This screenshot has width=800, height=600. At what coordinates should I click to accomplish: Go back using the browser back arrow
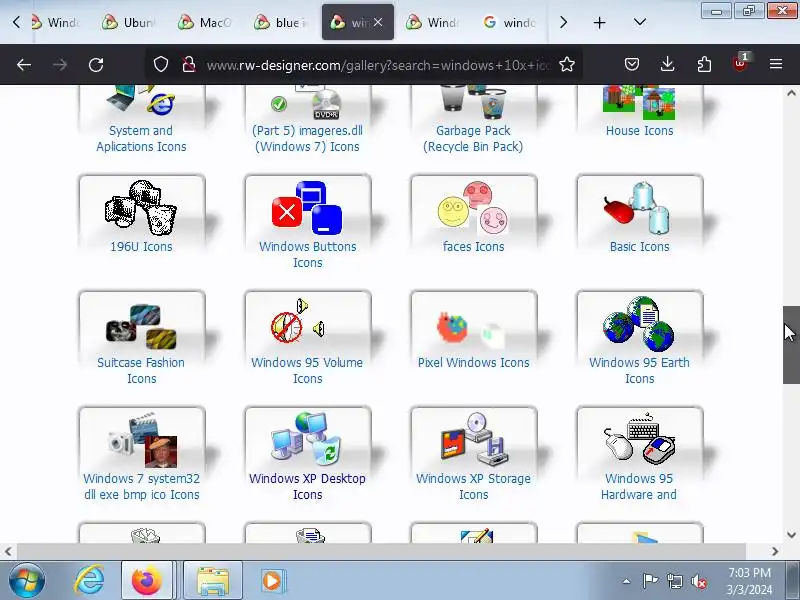pyautogui.click(x=24, y=65)
